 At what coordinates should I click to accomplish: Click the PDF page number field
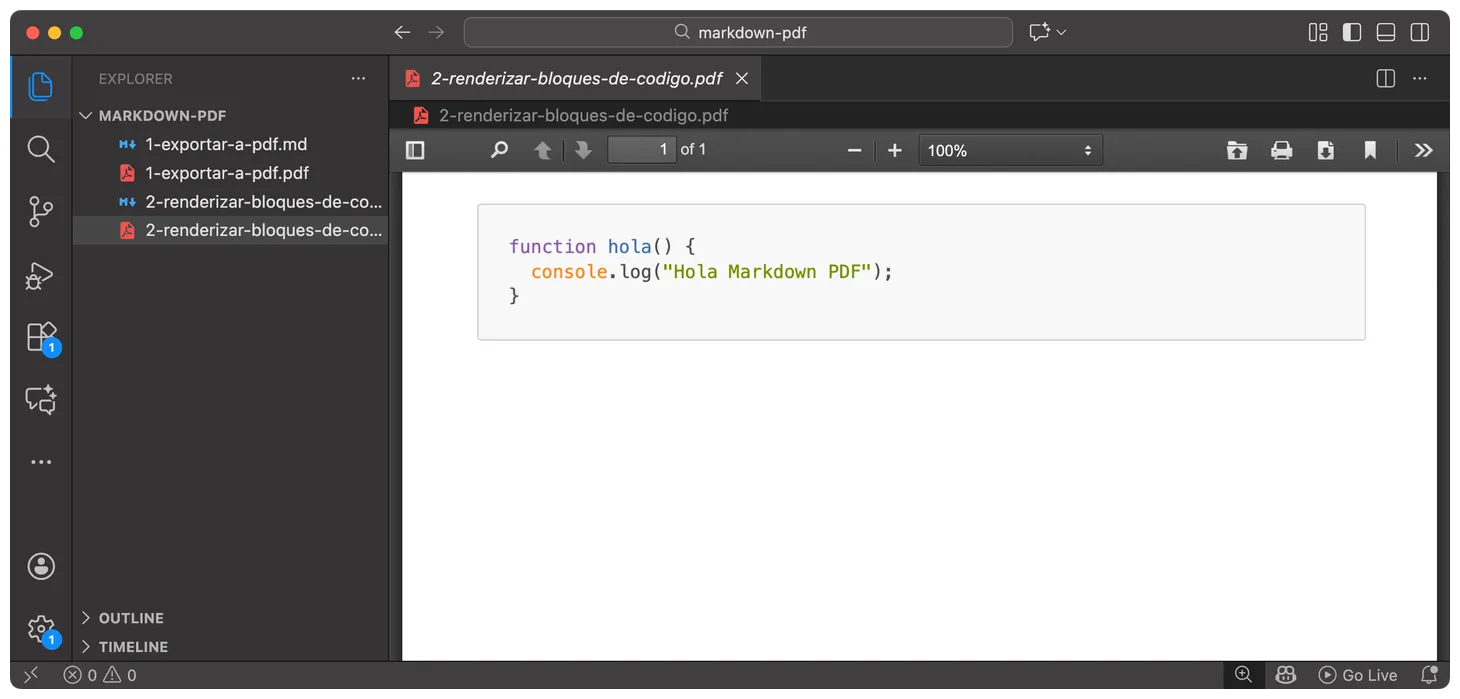[x=642, y=150]
